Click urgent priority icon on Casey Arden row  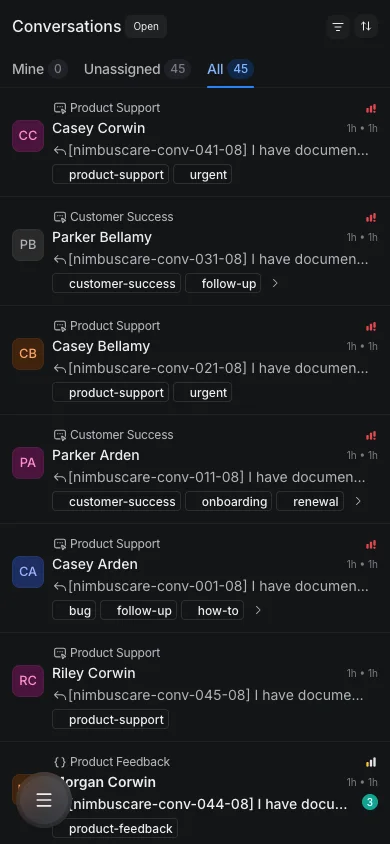(x=371, y=545)
